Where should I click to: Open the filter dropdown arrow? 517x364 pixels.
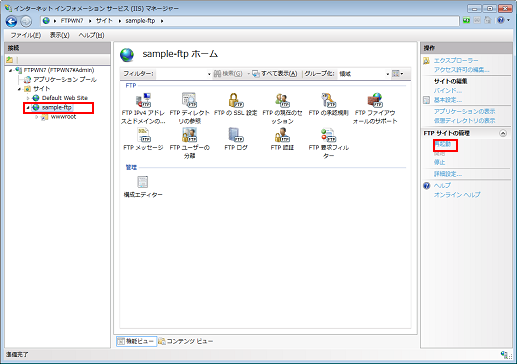click(x=209, y=74)
